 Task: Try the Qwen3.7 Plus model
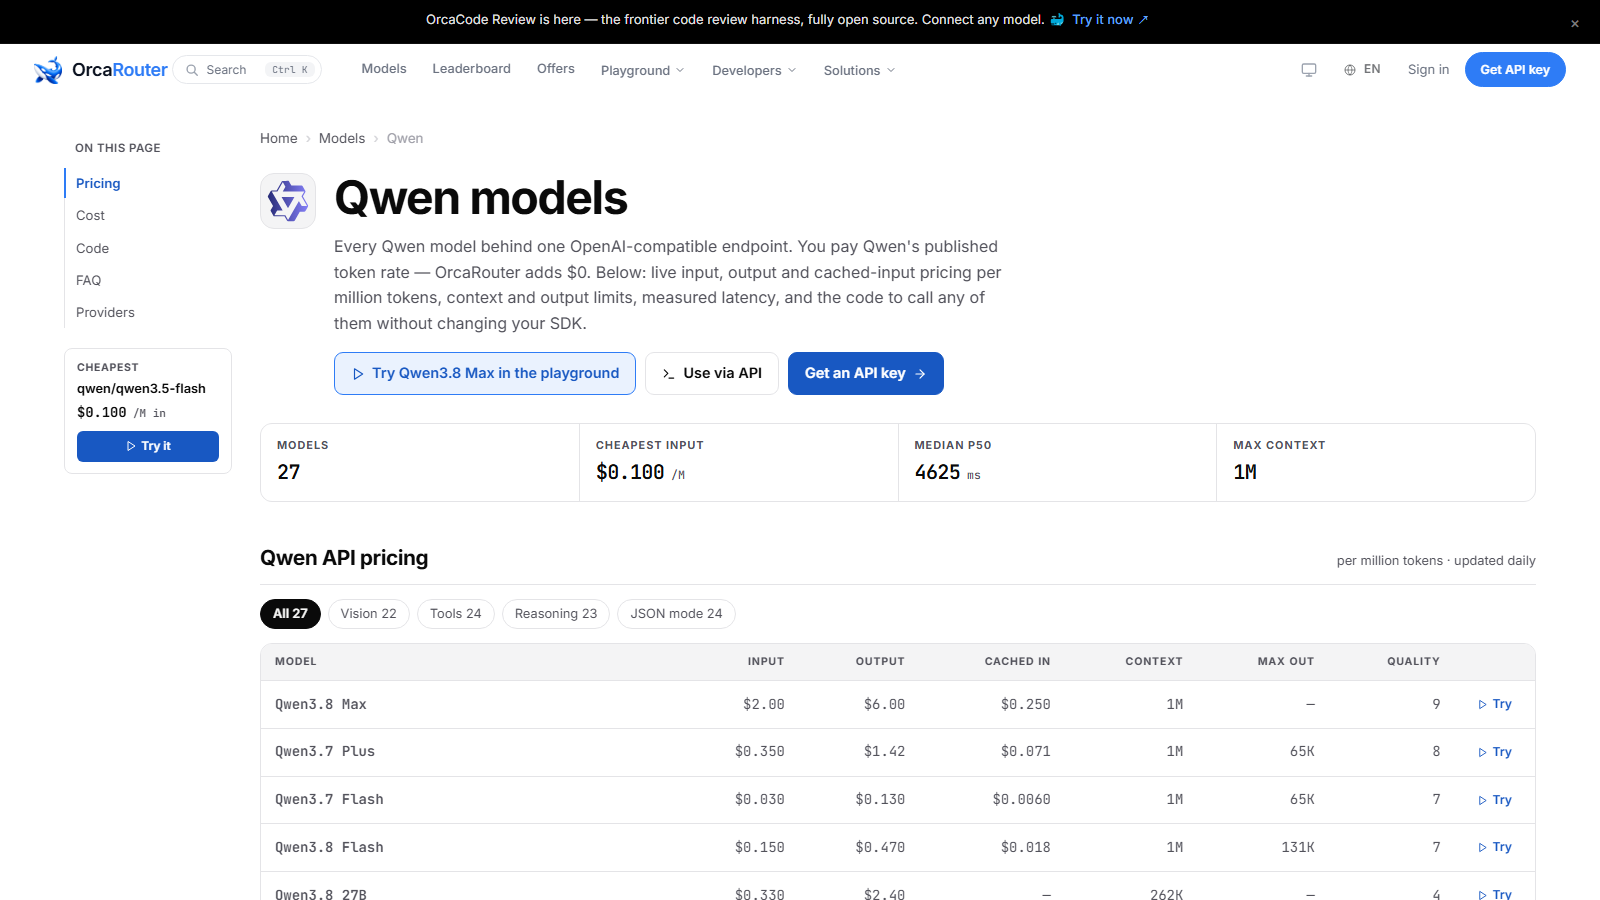(x=1495, y=753)
